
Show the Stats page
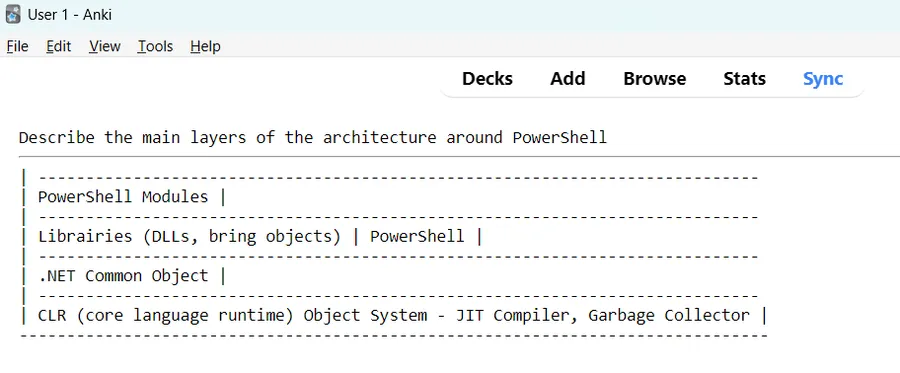[x=744, y=79]
